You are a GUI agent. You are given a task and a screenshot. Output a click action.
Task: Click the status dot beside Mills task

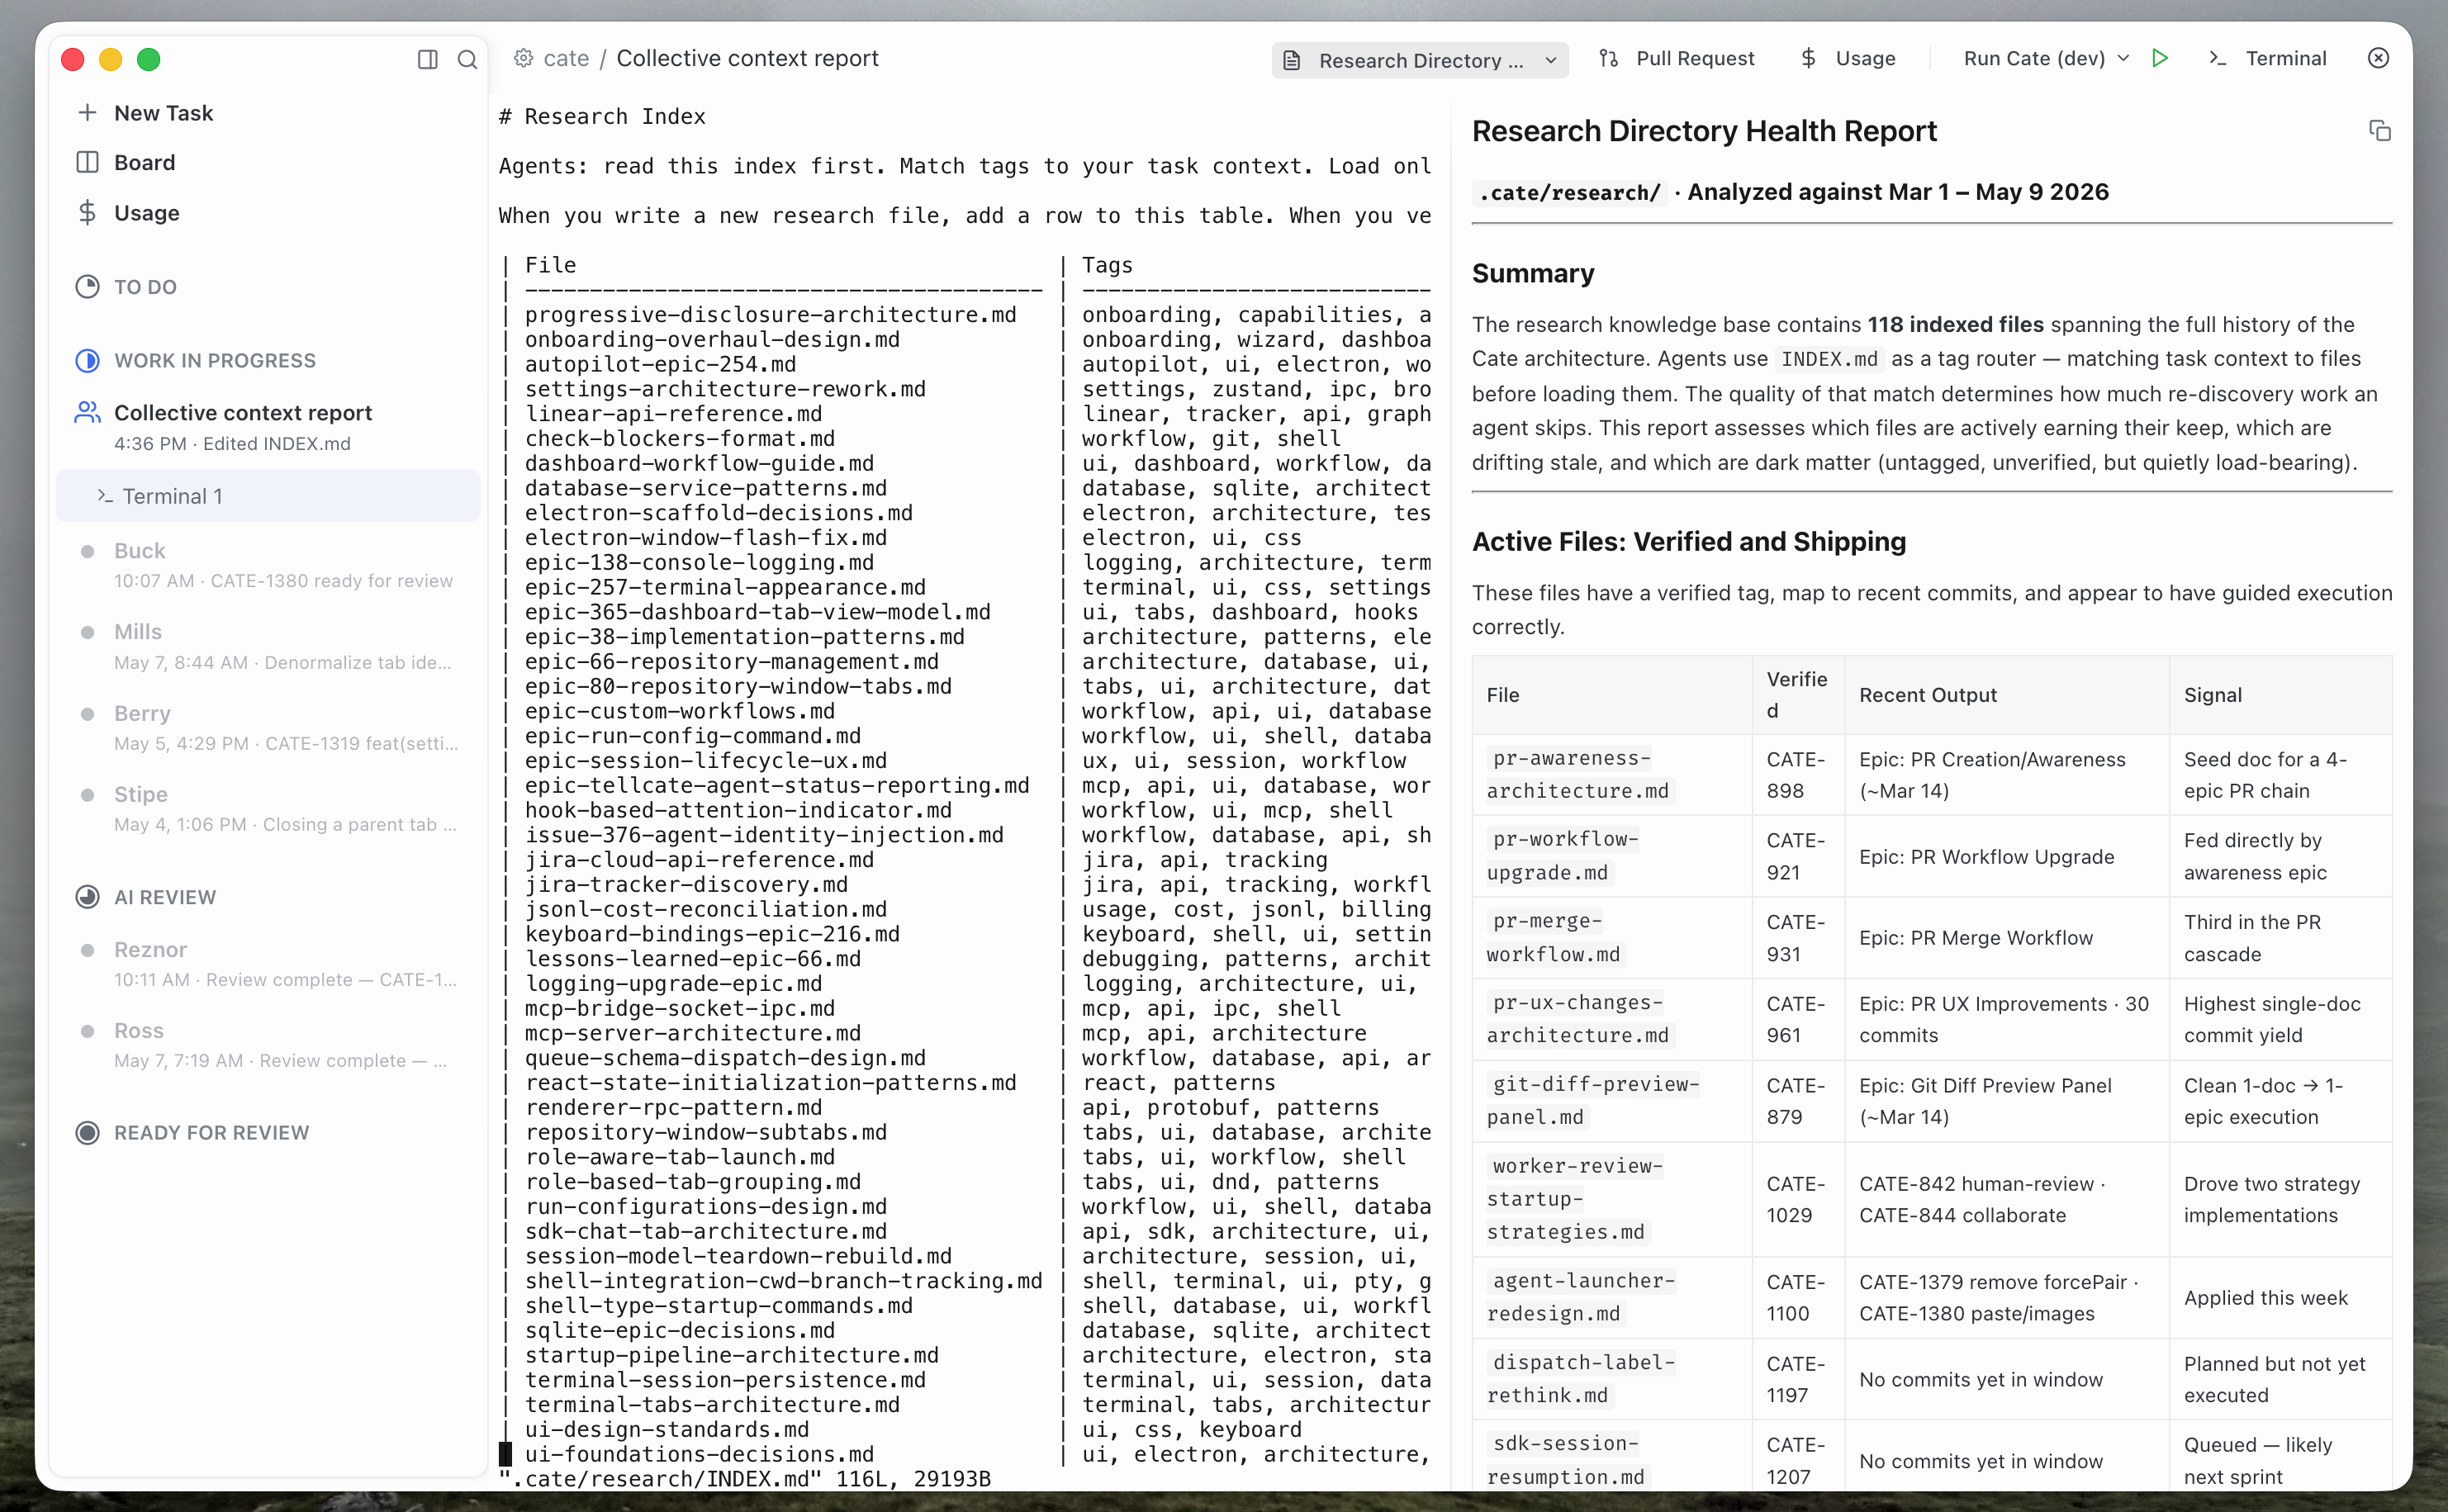click(x=87, y=632)
